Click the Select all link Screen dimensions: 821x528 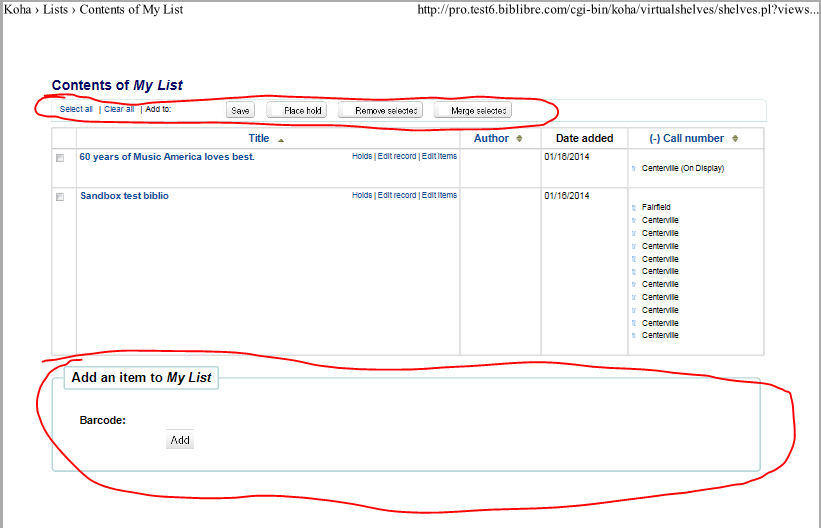click(76, 109)
